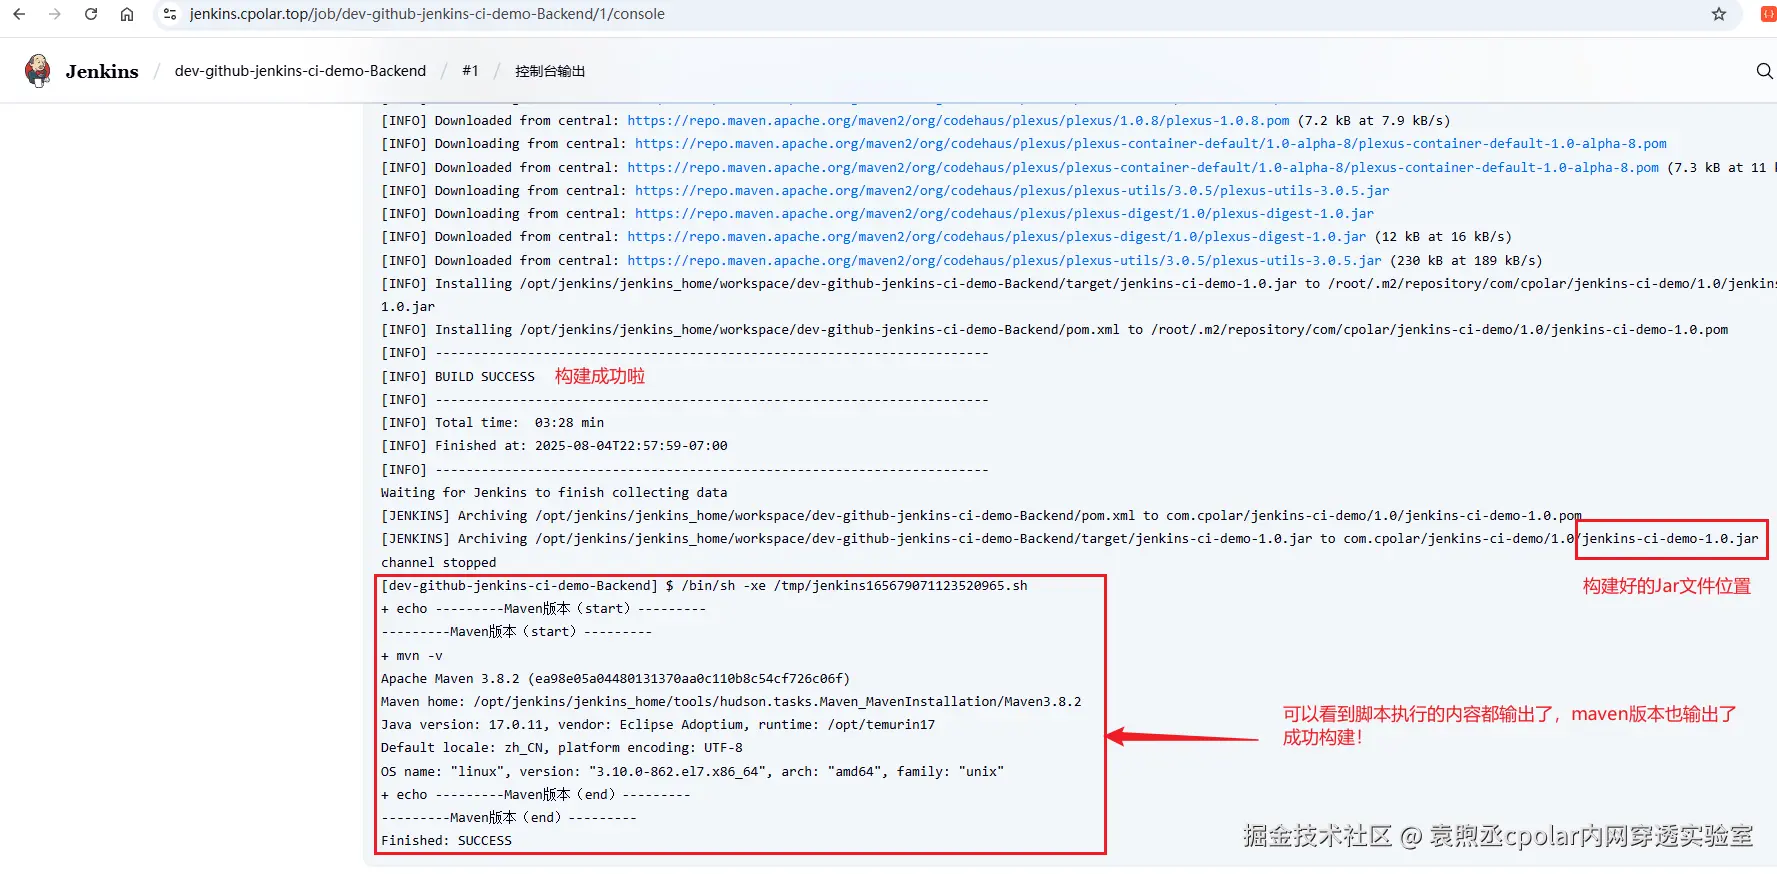Select the Installing pom.xml log line

(1054, 330)
